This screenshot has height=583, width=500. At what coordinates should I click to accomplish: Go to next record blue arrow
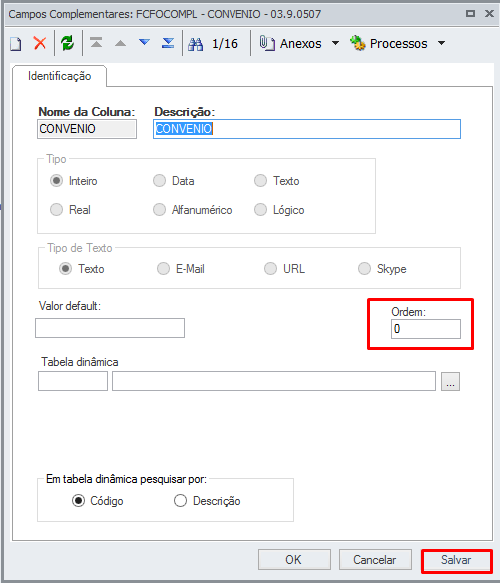click(x=144, y=43)
